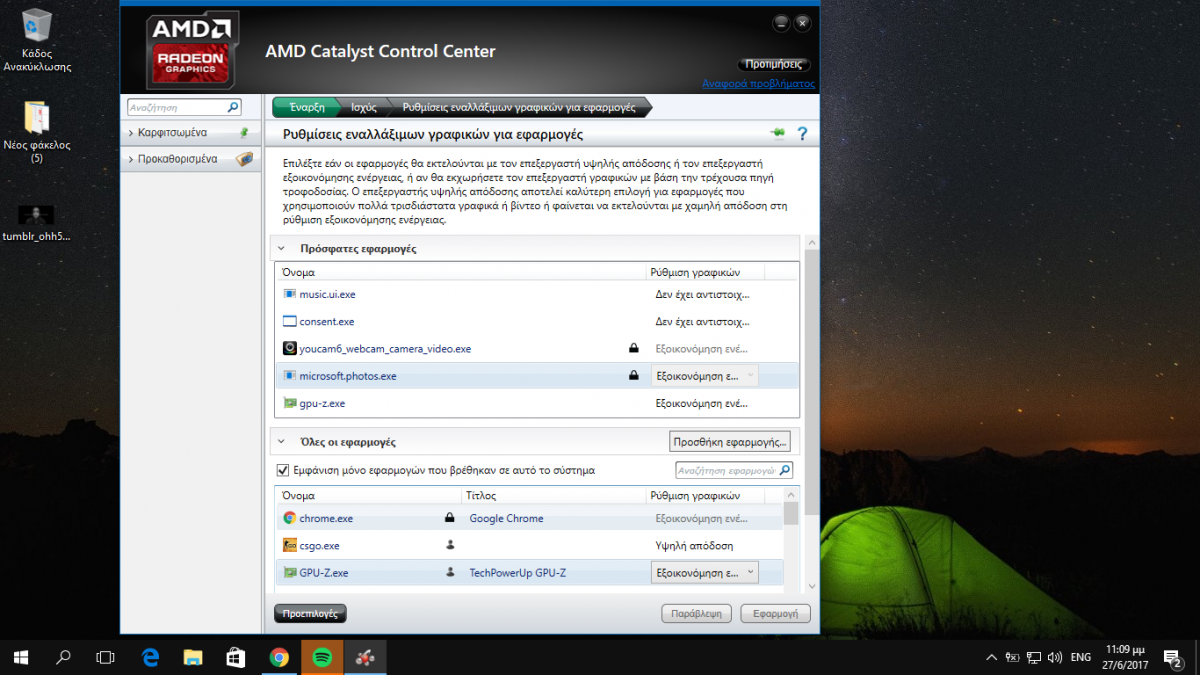Select the music.ui.exe row
Viewport: 1200px width, 675px height.
coord(537,294)
